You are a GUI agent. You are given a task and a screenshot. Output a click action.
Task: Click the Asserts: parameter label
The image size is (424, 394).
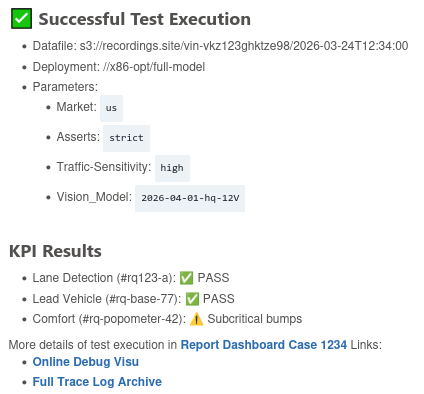78,137
